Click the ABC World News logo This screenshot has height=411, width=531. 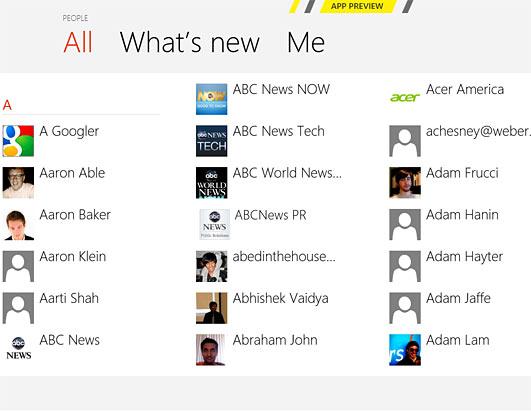point(212,183)
